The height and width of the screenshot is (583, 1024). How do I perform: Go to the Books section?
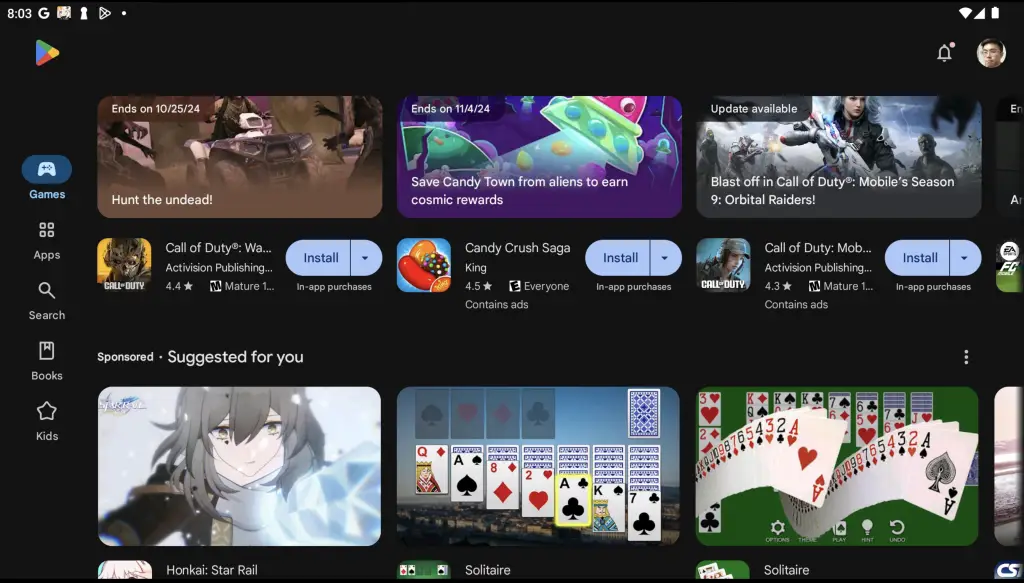(x=47, y=362)
